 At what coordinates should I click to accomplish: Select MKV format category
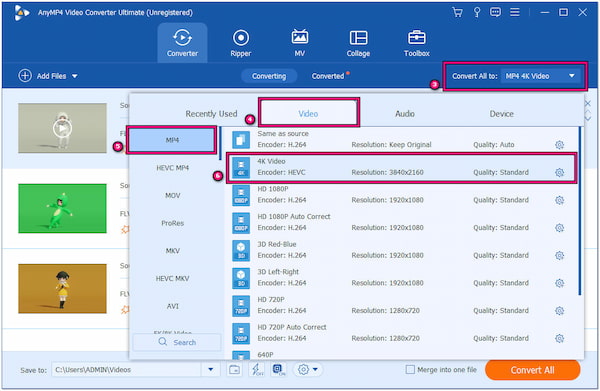click(x=172, y=251)
